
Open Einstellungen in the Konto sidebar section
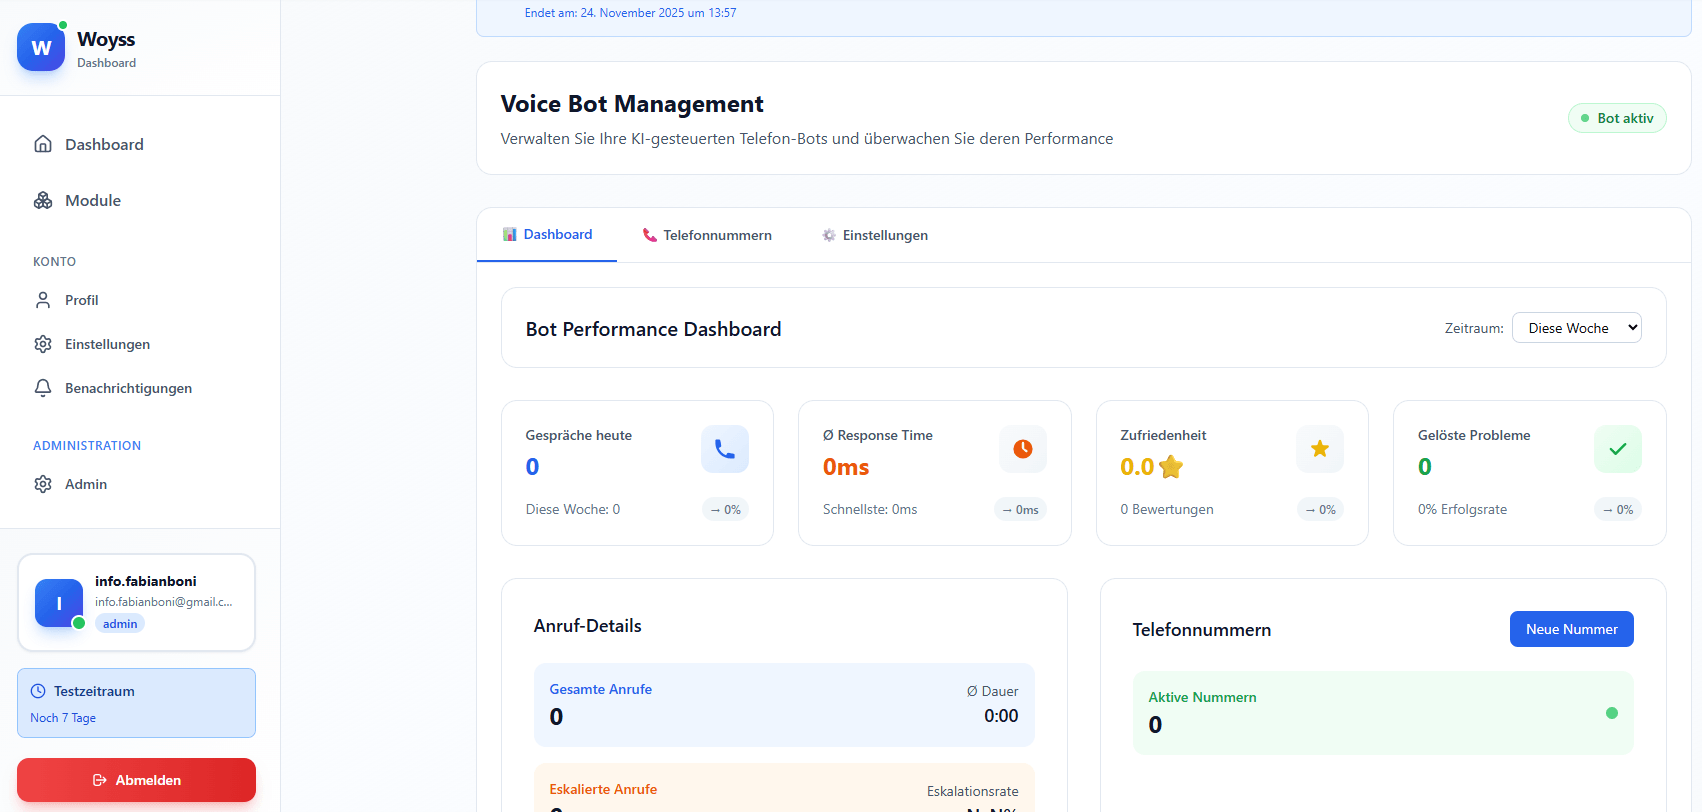(x=107, y=344)
